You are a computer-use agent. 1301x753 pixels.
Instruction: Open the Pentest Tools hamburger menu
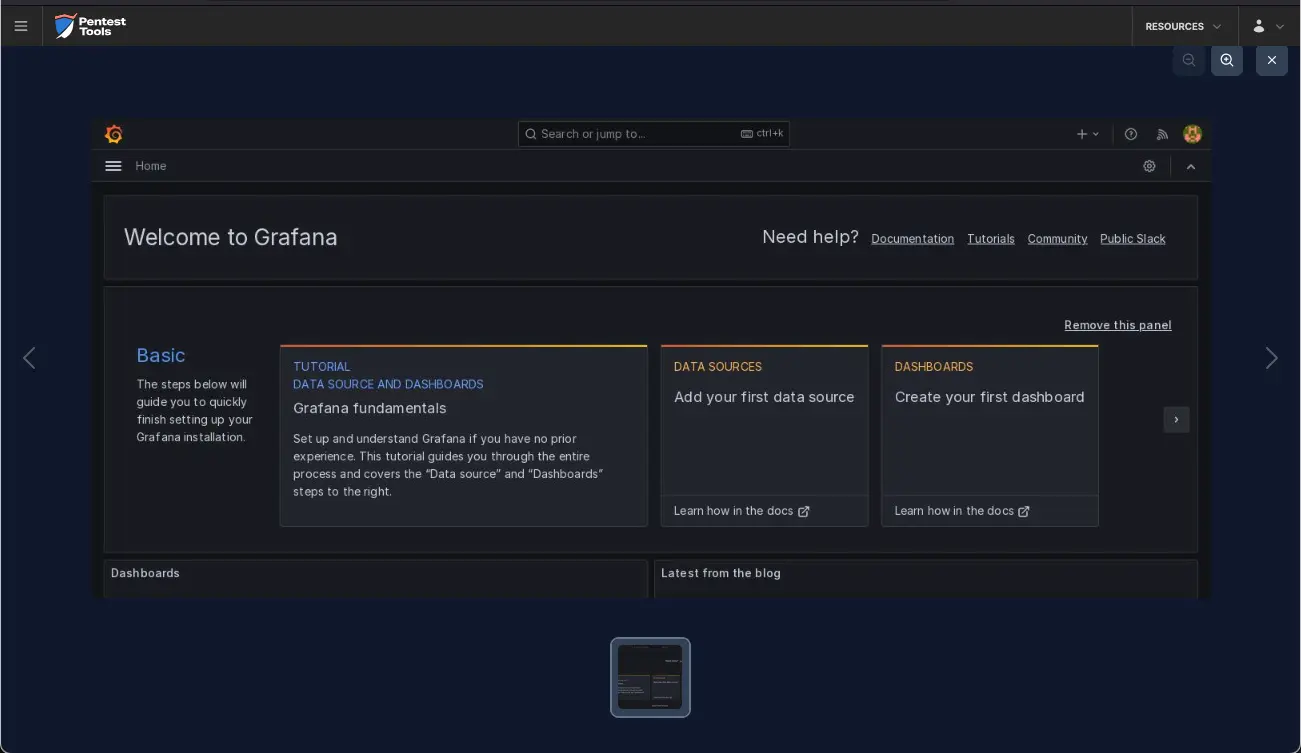click(21, 26)
